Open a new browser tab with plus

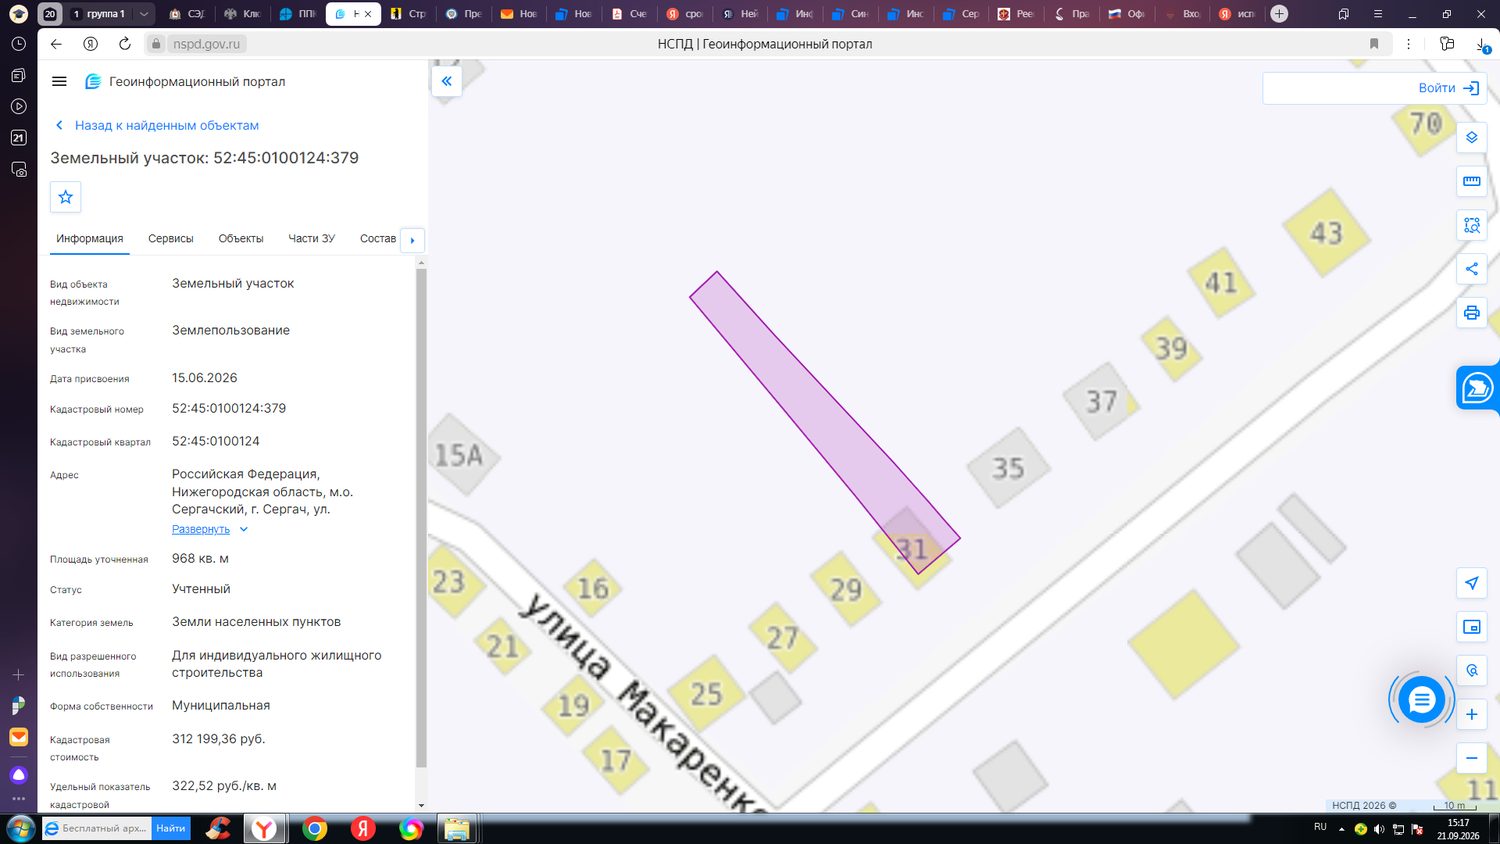[1279, 14]
